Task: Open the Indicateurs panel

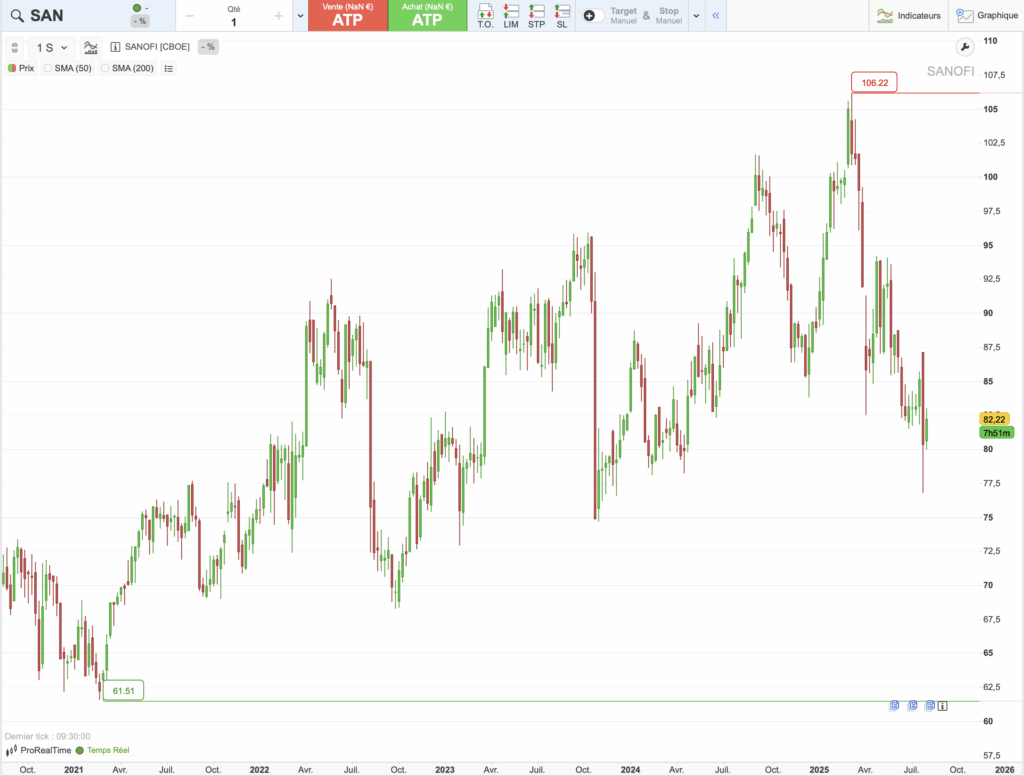Action: [x=908, y=15]
